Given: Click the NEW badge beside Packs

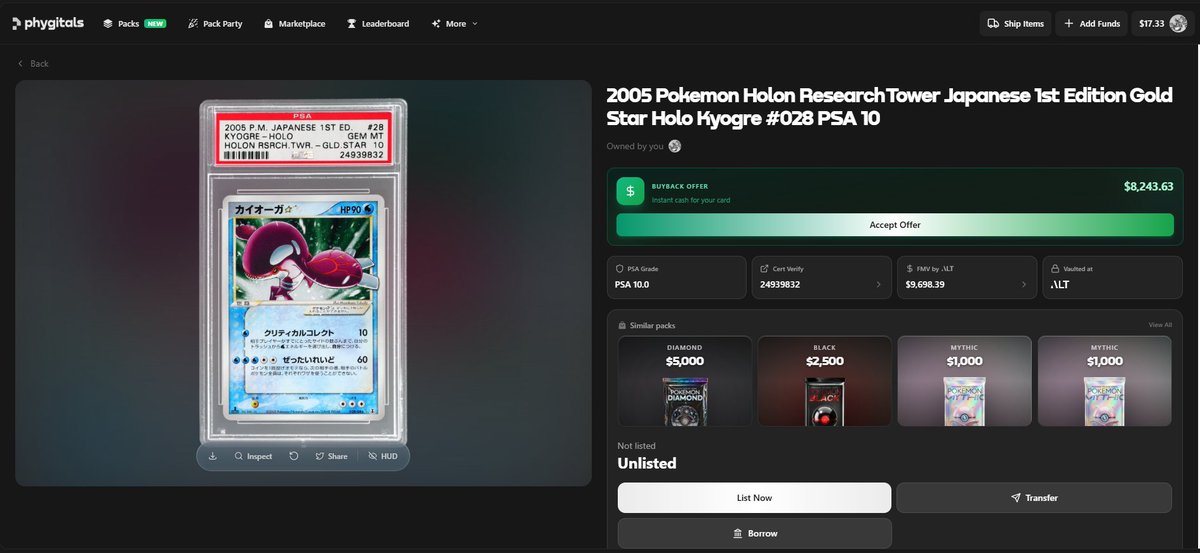Looking at the screenshot, I should [x=155, y=23].
